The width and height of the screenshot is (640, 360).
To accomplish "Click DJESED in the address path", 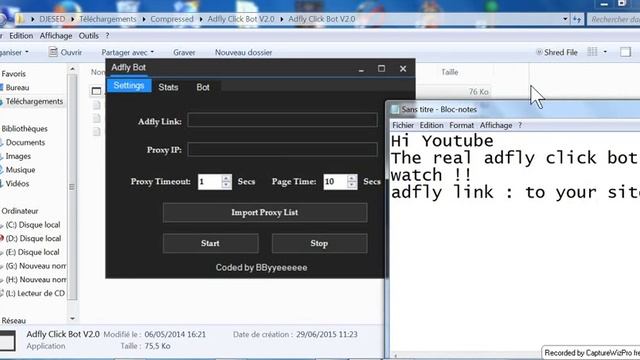I will pos(52,19).
